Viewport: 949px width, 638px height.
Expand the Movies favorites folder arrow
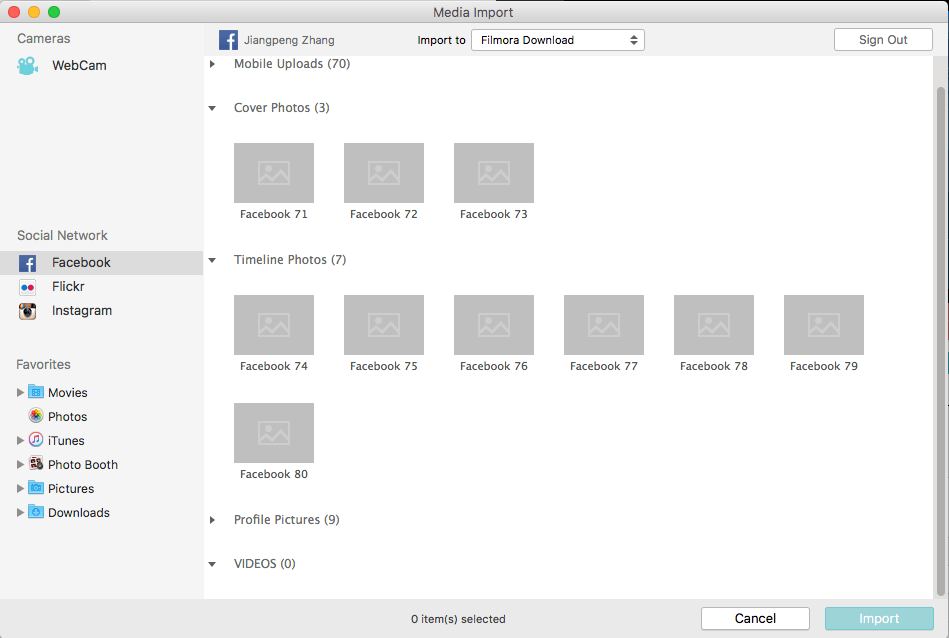tap(20, 392)
